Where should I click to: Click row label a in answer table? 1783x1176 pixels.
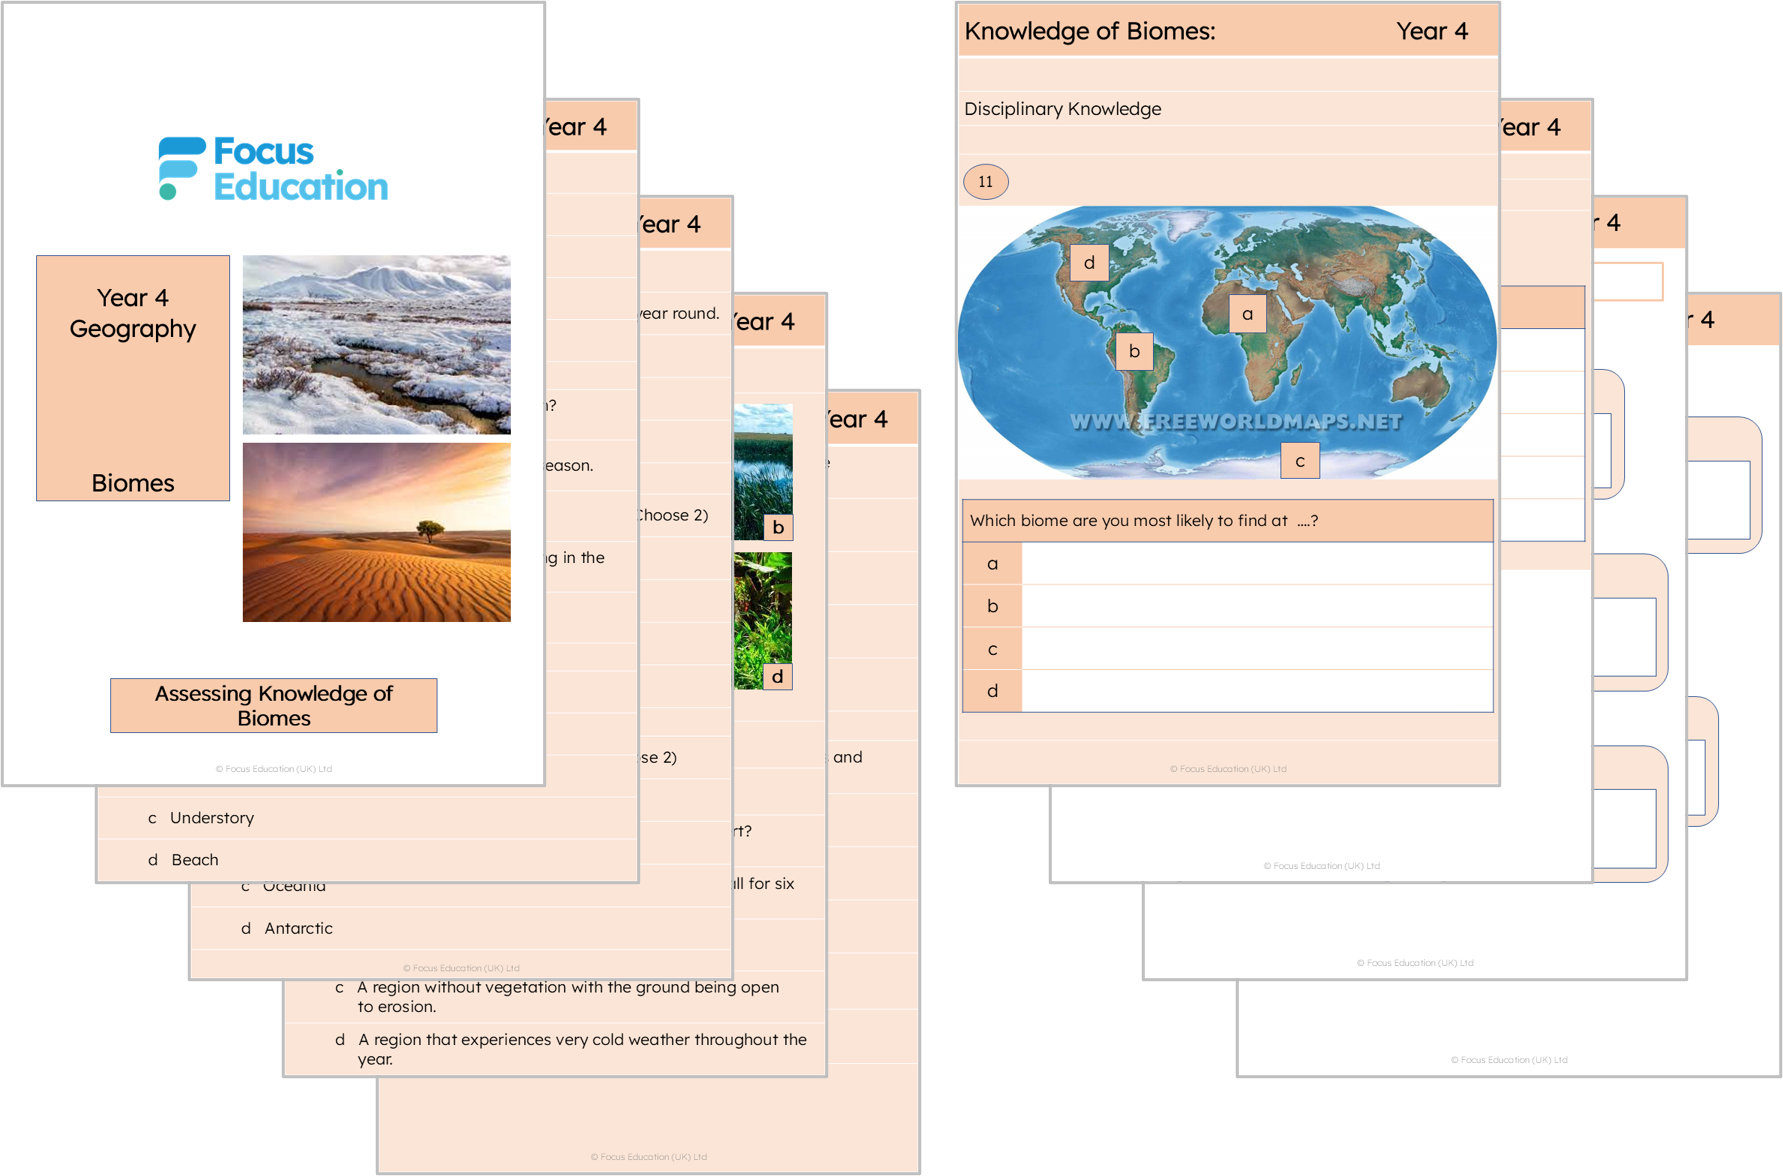(992, 563)
